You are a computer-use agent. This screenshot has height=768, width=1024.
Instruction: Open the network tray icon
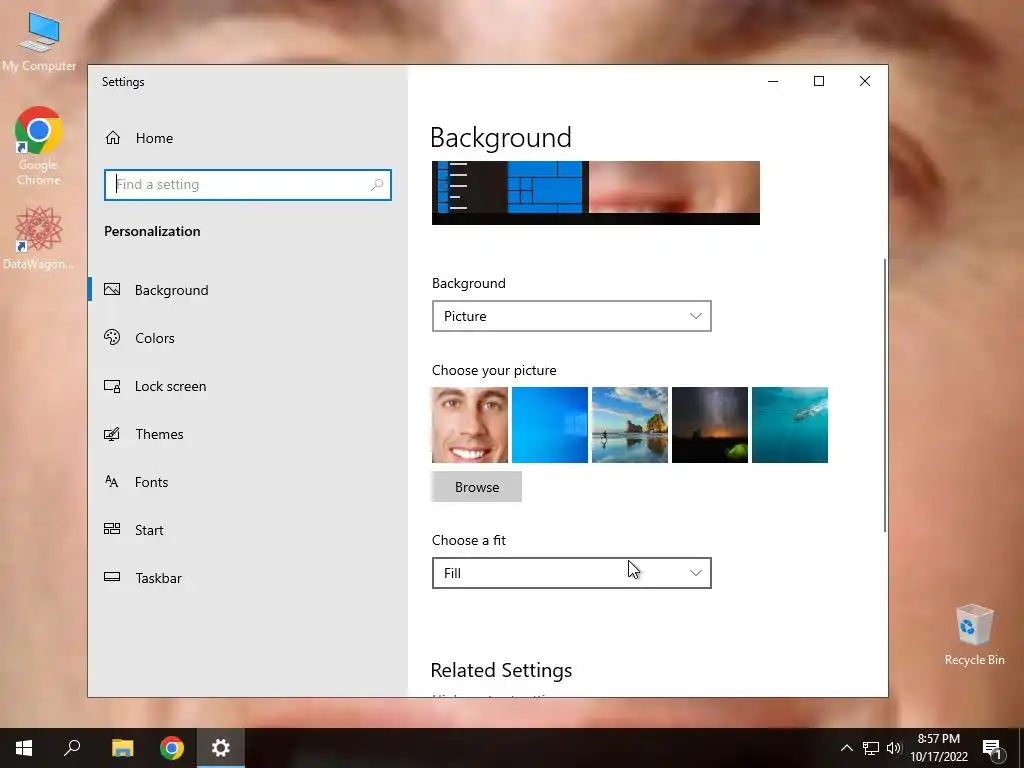point(871,748)
